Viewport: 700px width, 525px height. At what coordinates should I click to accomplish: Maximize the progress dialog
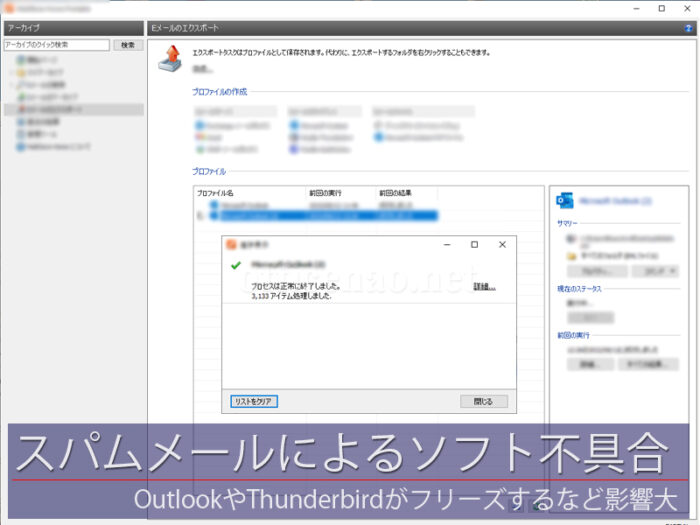(475, 245)
